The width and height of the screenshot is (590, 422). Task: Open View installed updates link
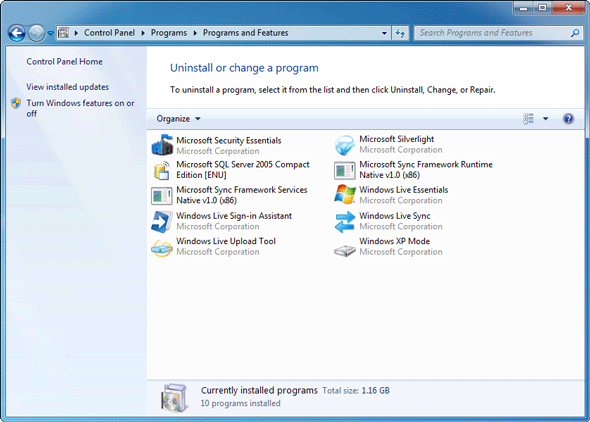67,87
